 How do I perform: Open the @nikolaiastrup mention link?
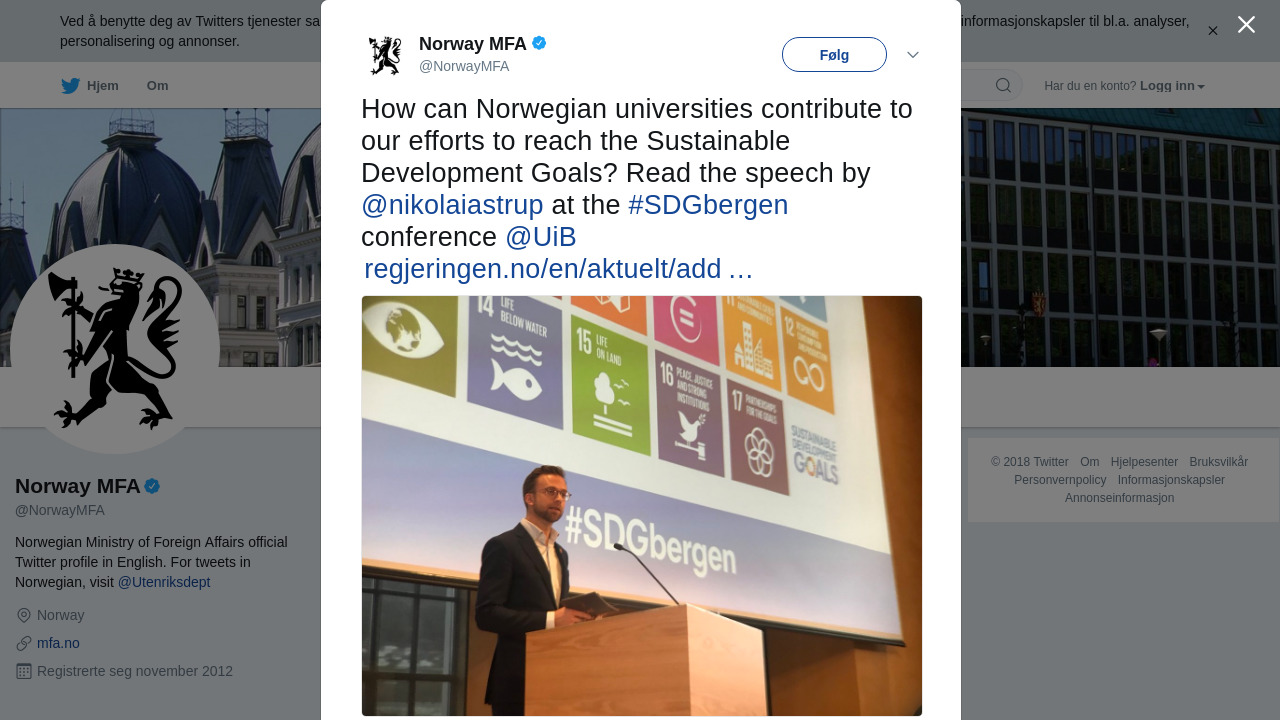pyautogui.click(x=452, y=205)
